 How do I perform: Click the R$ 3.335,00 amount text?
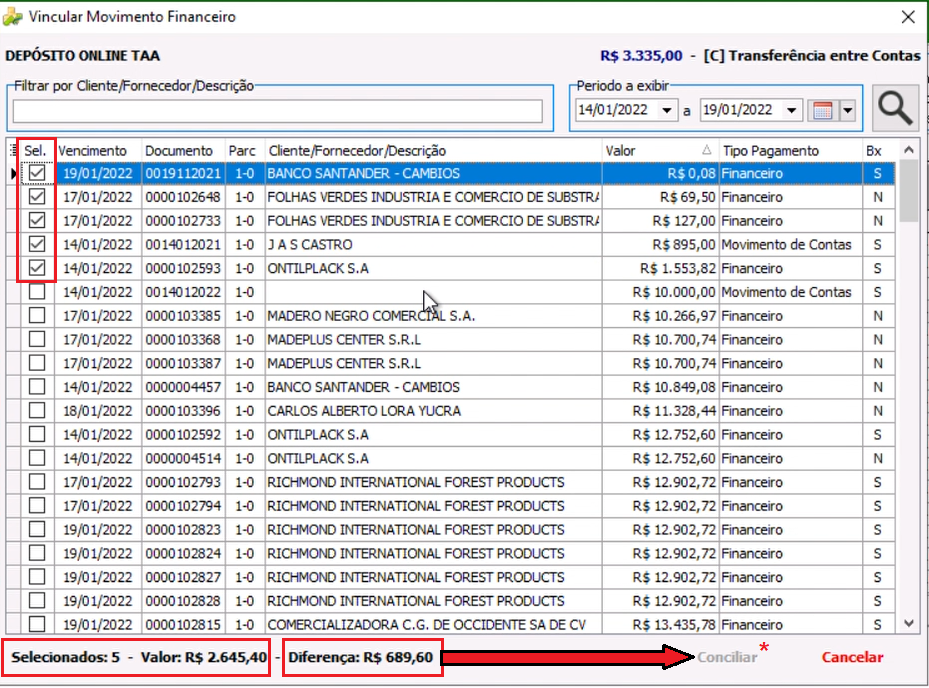tap(641, 56)
